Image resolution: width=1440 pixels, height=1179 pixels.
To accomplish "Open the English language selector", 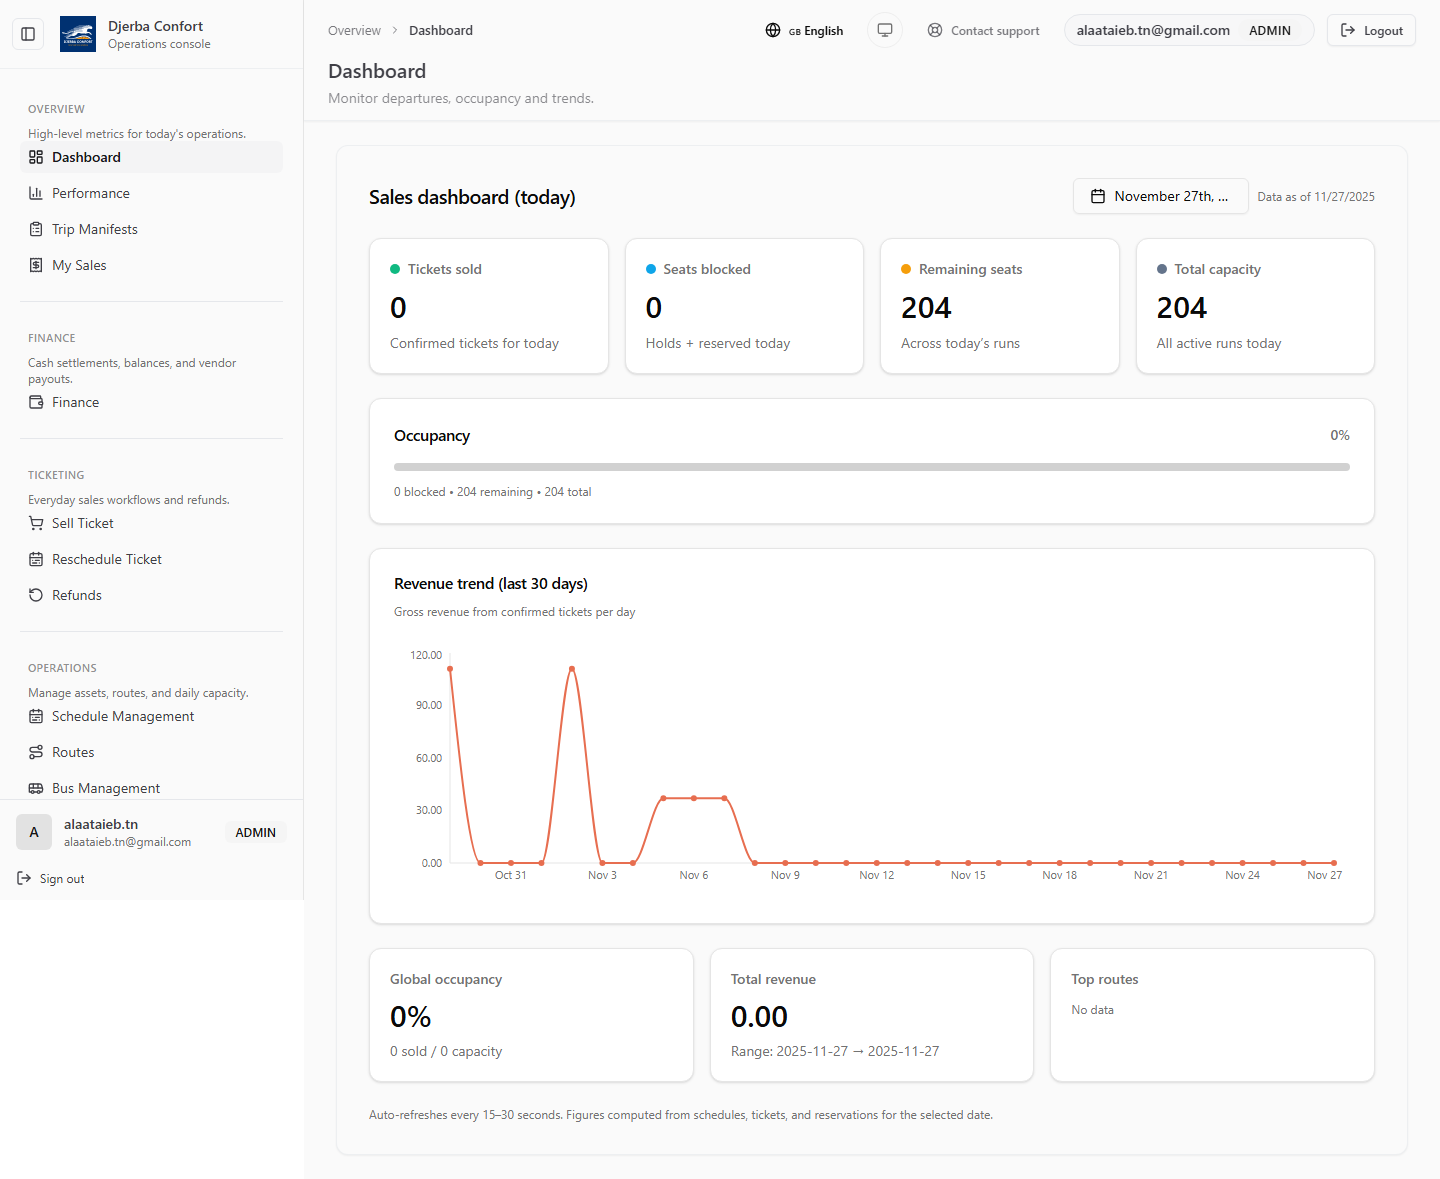I will (804, 31).
